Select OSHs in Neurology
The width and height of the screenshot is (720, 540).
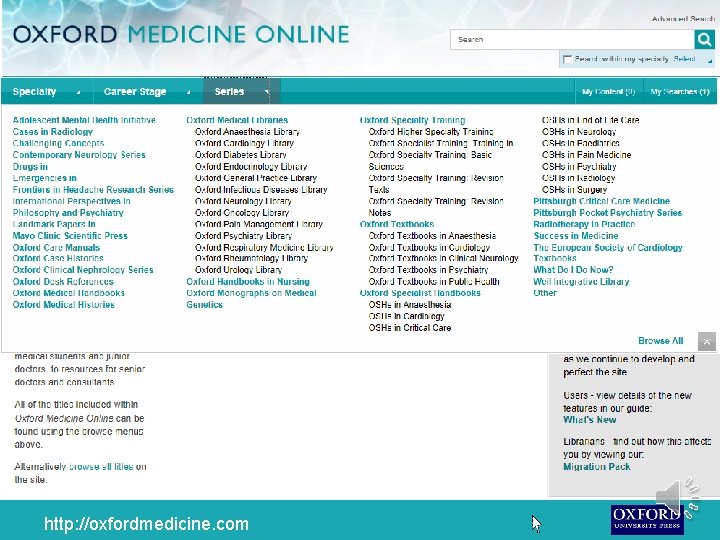pyautogui.click(x=579, y=132)
